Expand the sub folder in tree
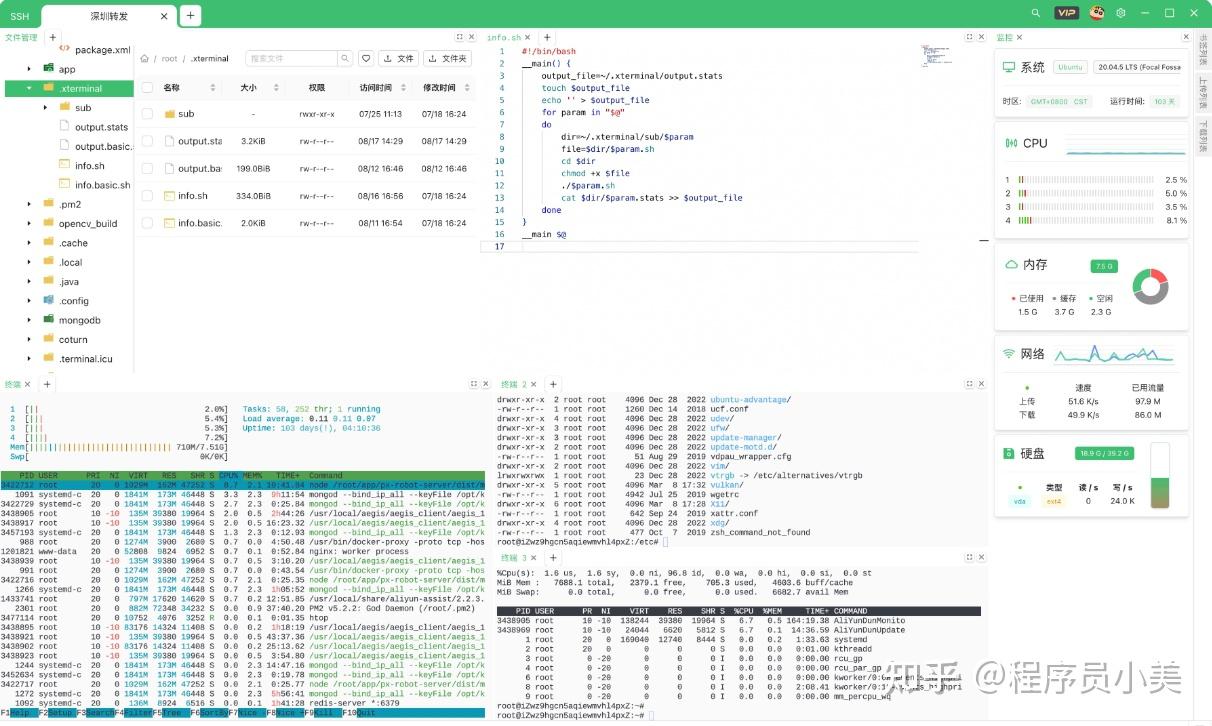Image resolution: width=1212 pixels, height=726 pixels. 45,107
